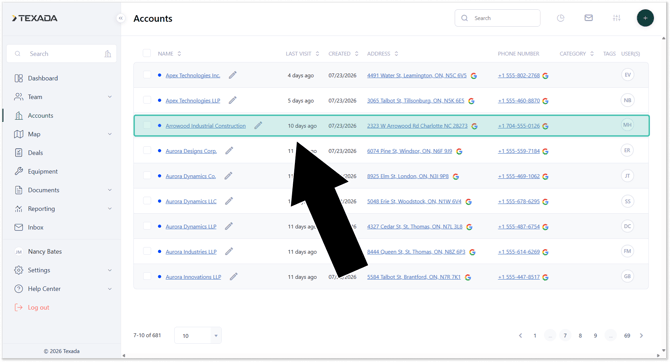This screenshot has height=362, width=670.
Task: Edit Aurora Dynamics LLC with pencil icon
Action: pos(229,201)
